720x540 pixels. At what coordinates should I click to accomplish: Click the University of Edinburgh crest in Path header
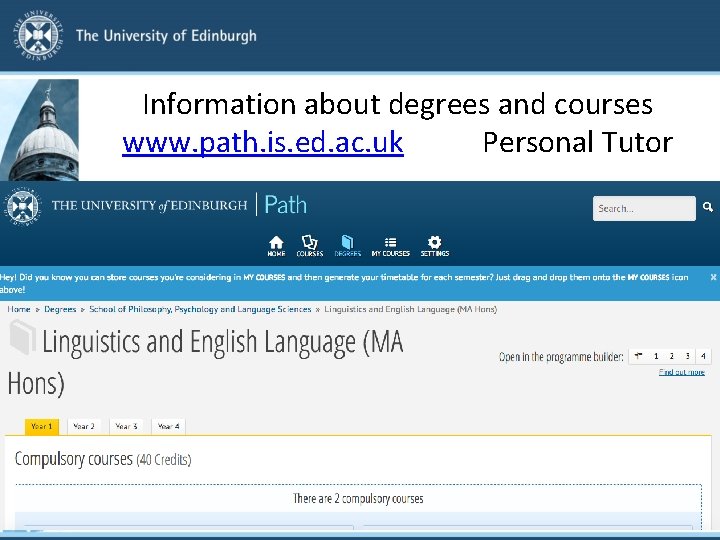pyautogui.click(x=22, y=206)
